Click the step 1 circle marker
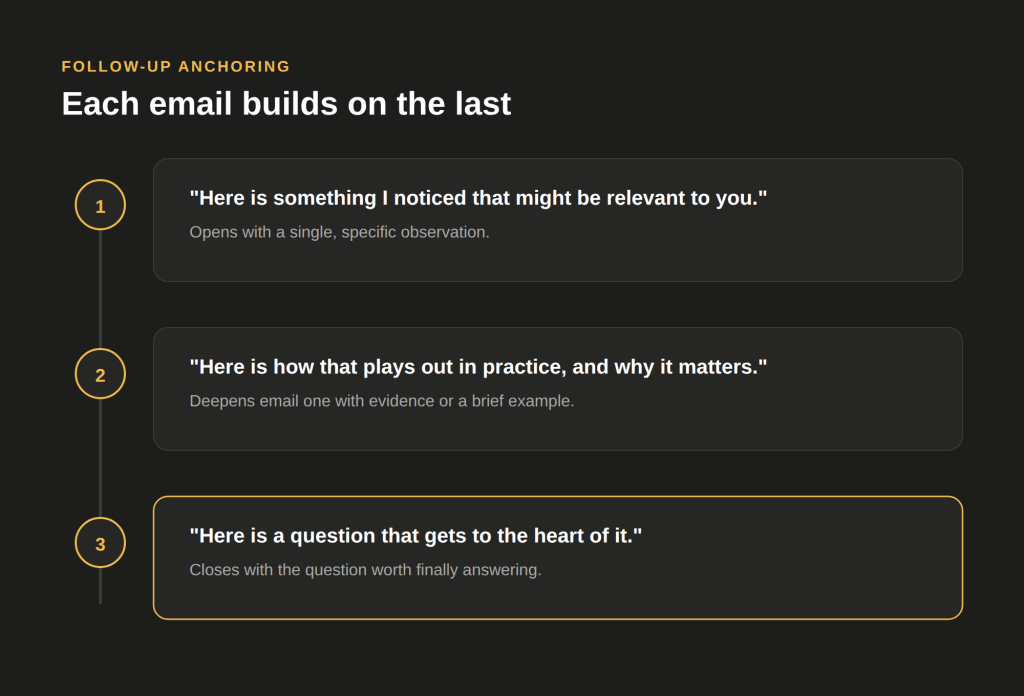 (100, 205)
